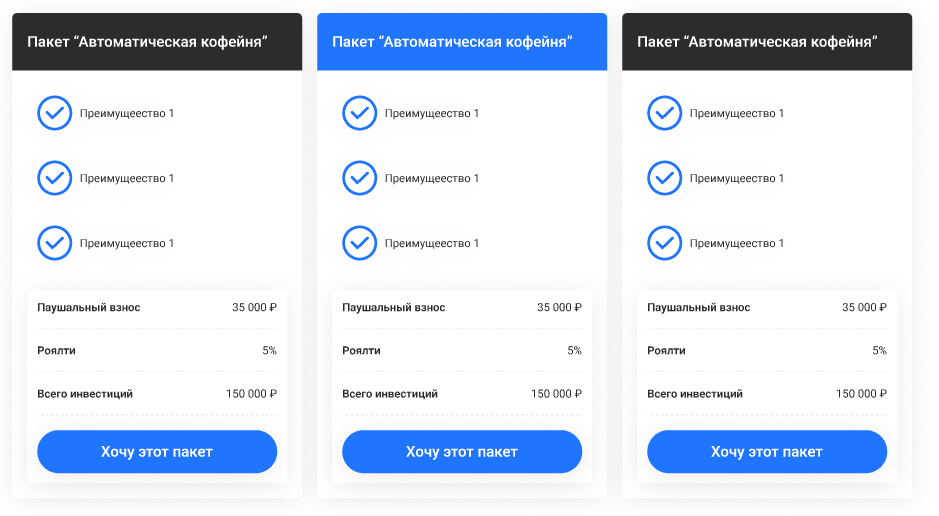
Task: Click "Всего инвестиций" row in right card
Action: coord(767,394)
